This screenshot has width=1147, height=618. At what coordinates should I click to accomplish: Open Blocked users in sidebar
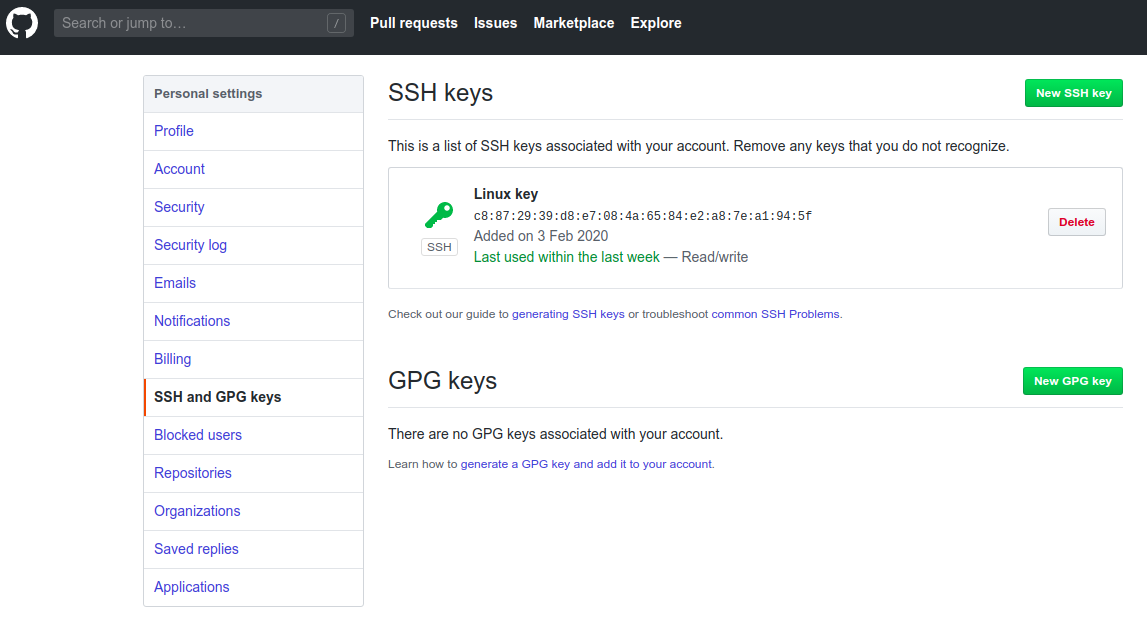tap(253, 435)
